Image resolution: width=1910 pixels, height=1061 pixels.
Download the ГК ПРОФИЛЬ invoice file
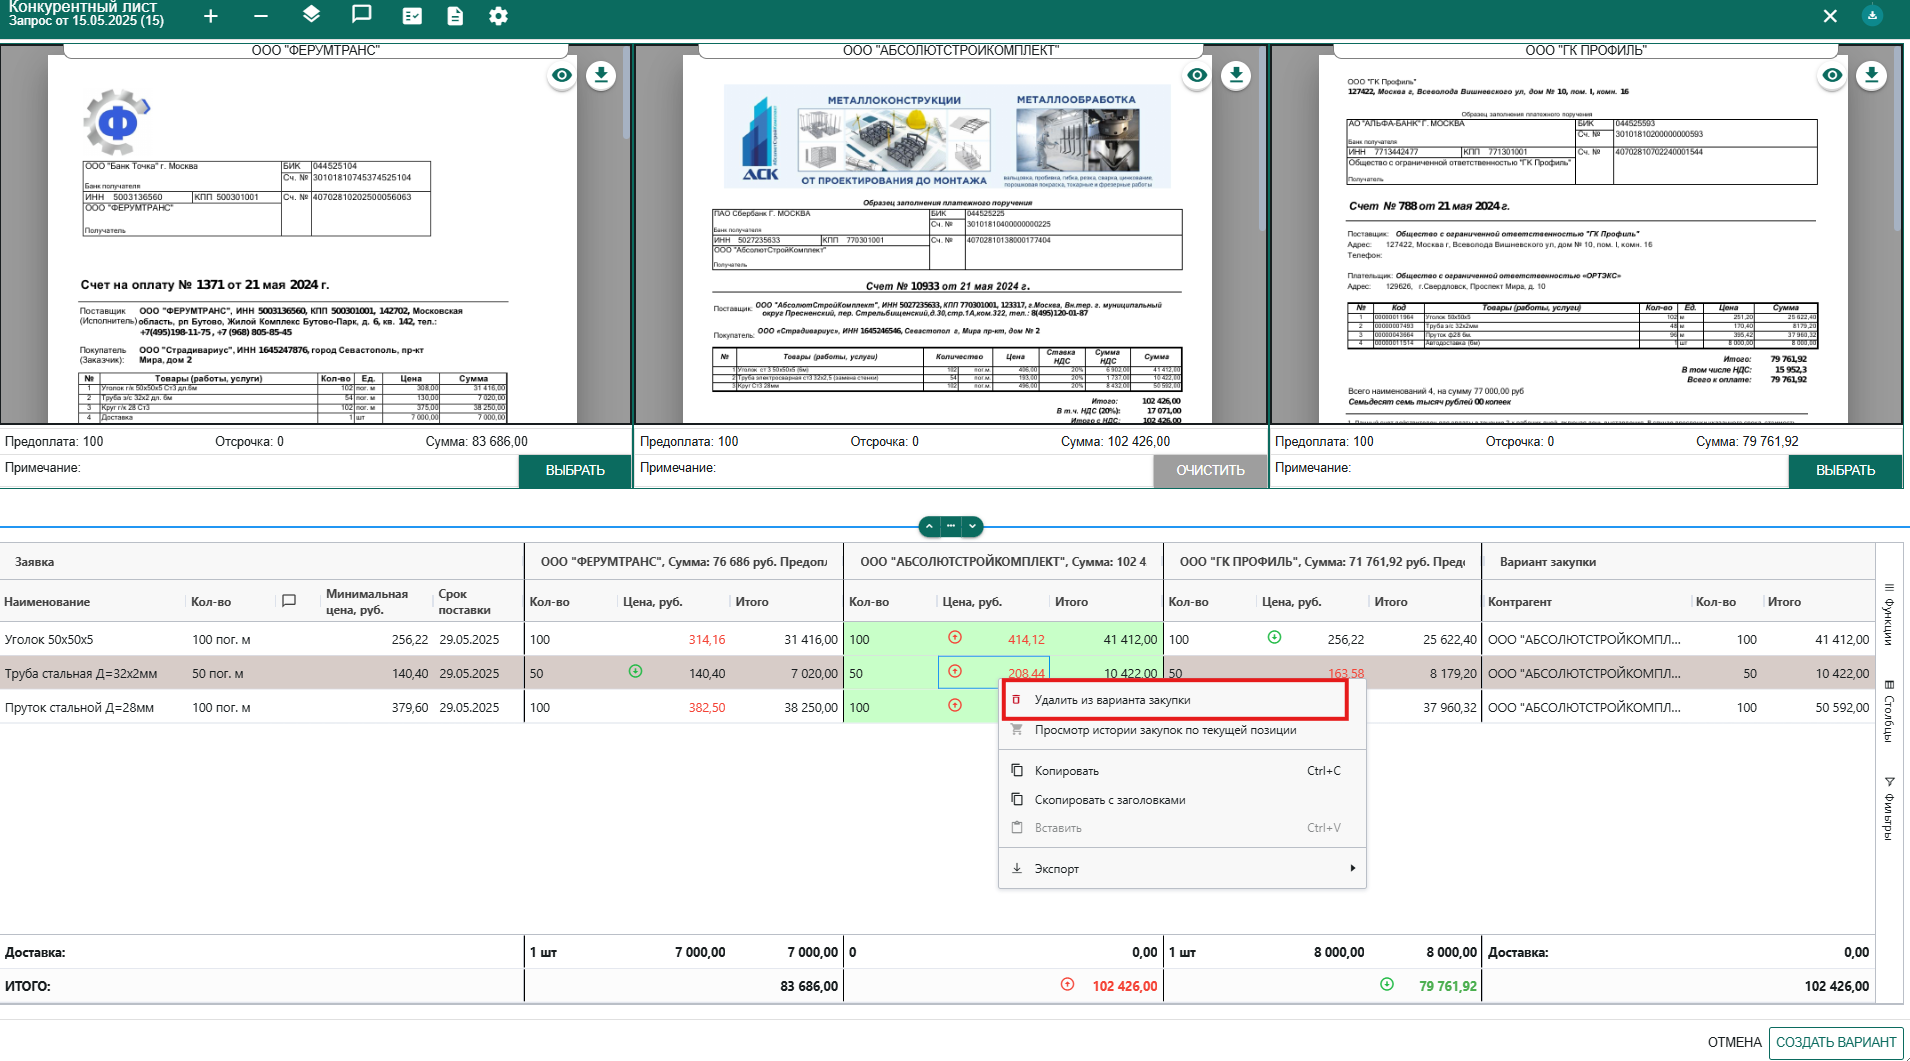click(1871, 75)
